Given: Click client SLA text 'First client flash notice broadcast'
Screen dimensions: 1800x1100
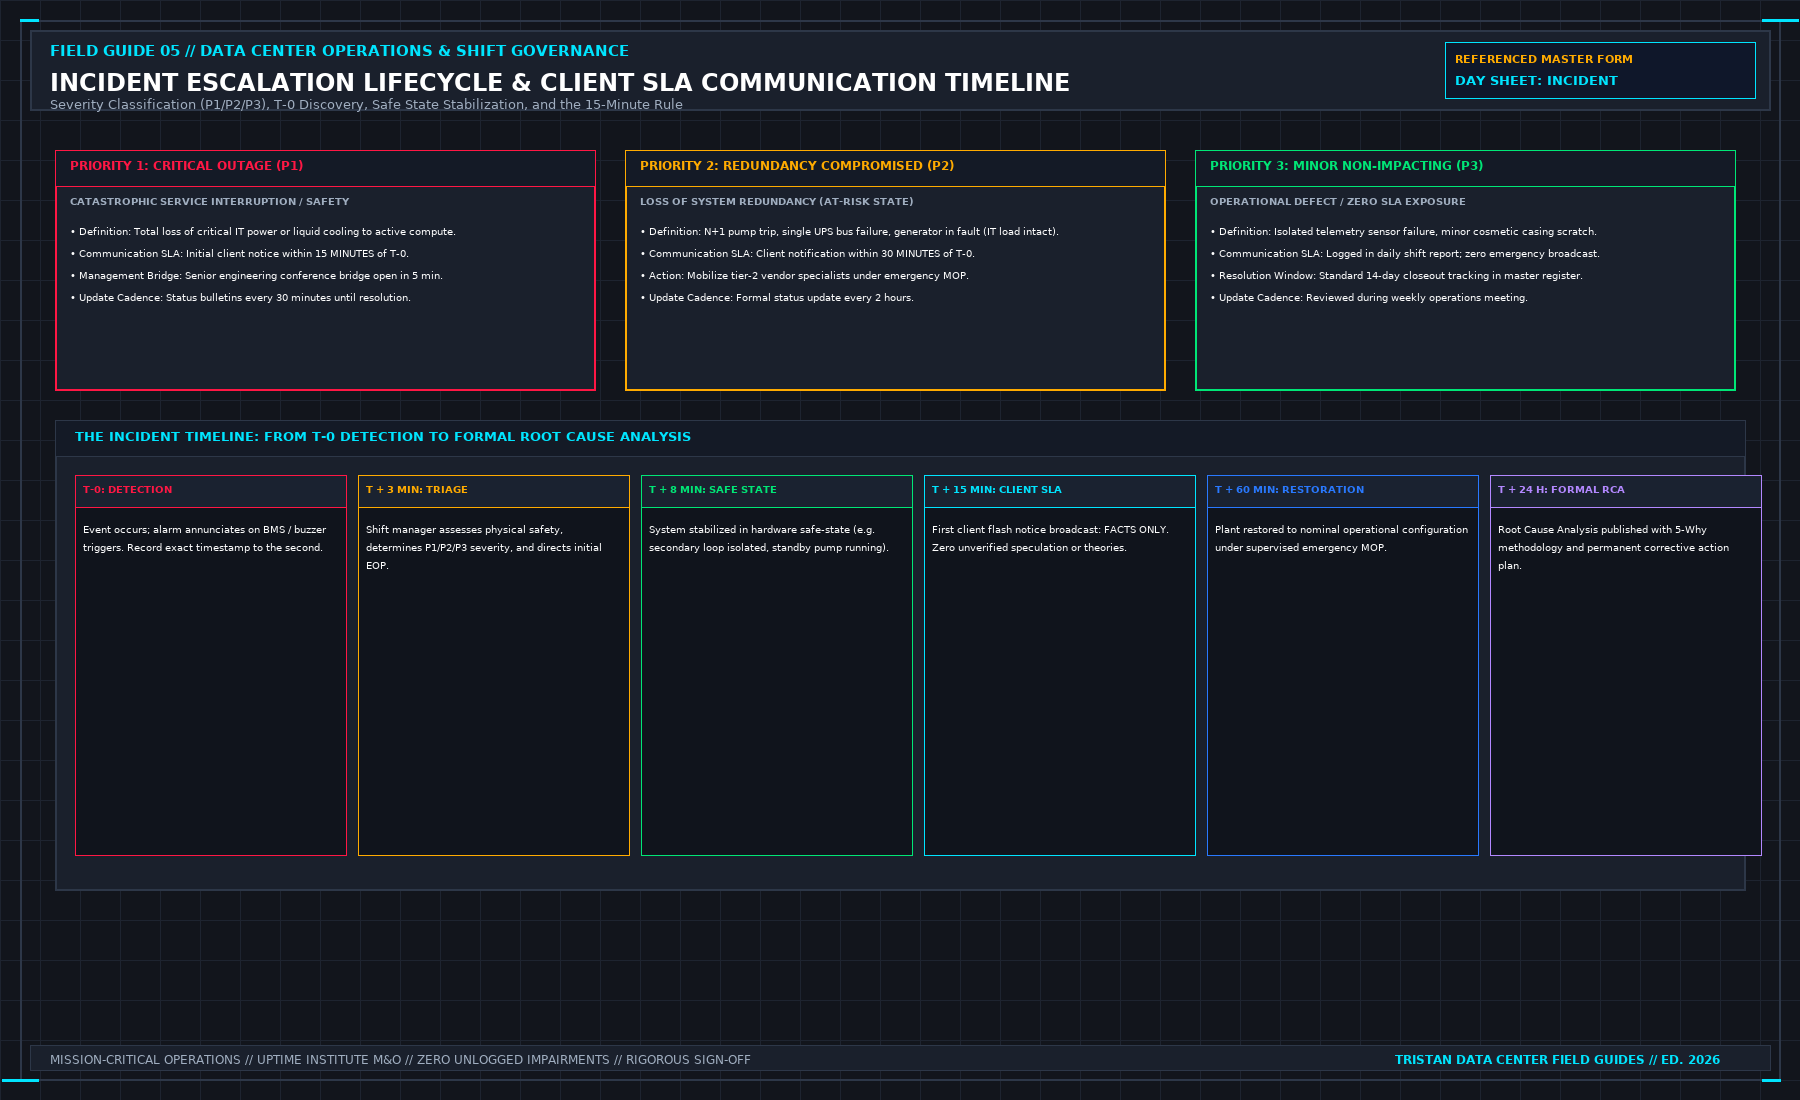Looking at the screenshot, I should (1050, 539).
